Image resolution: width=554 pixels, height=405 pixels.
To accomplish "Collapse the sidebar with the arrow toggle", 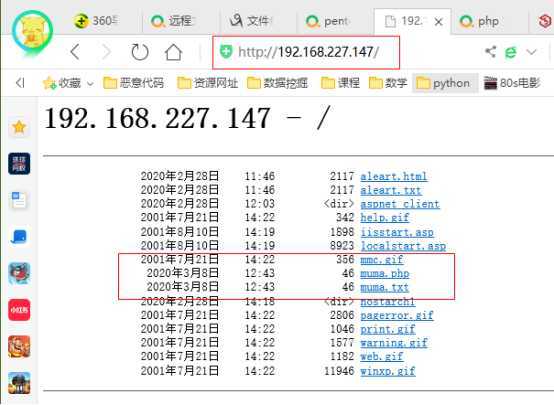I will 20,83.
